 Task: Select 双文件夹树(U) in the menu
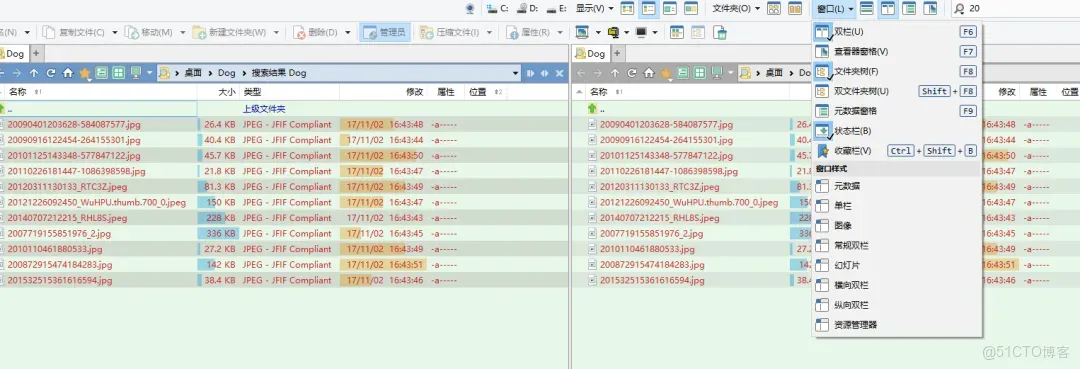click(x=896, y=91)
